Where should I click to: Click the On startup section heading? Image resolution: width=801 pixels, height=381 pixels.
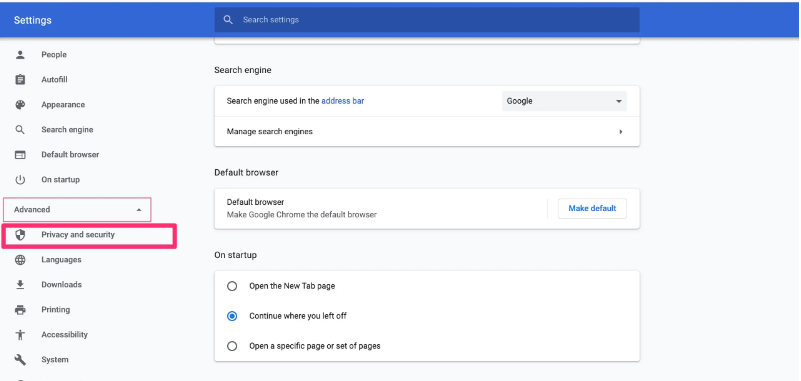(x=235, y=255)
